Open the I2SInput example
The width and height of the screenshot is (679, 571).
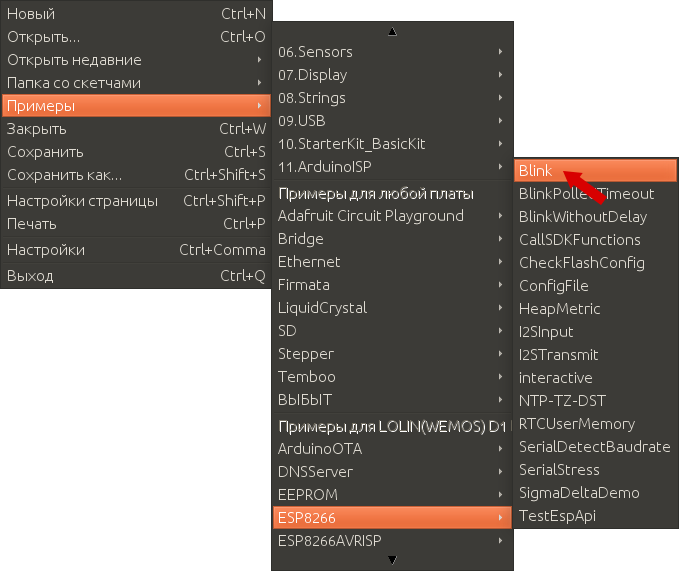click(x=595, y=331)
